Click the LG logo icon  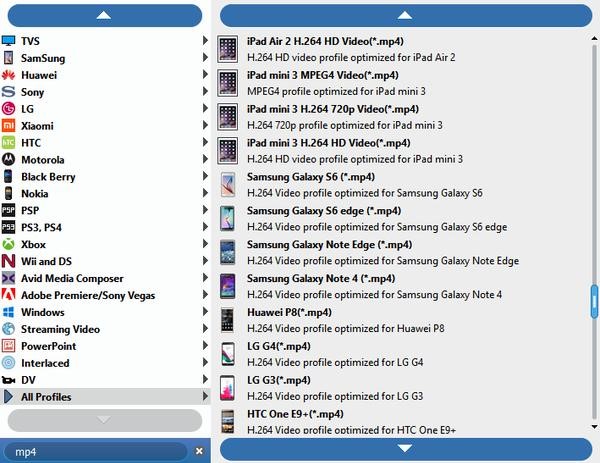click(x=8, y=109)
